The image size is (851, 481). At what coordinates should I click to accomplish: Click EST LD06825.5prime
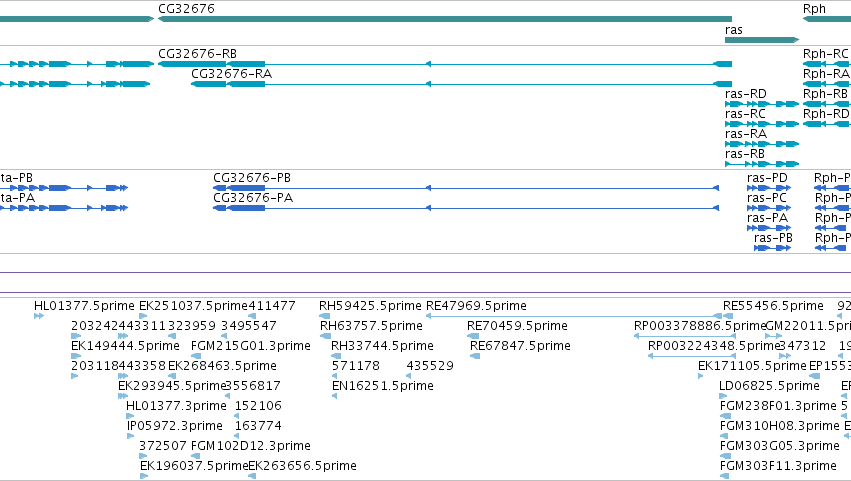[x=769, y=387]
